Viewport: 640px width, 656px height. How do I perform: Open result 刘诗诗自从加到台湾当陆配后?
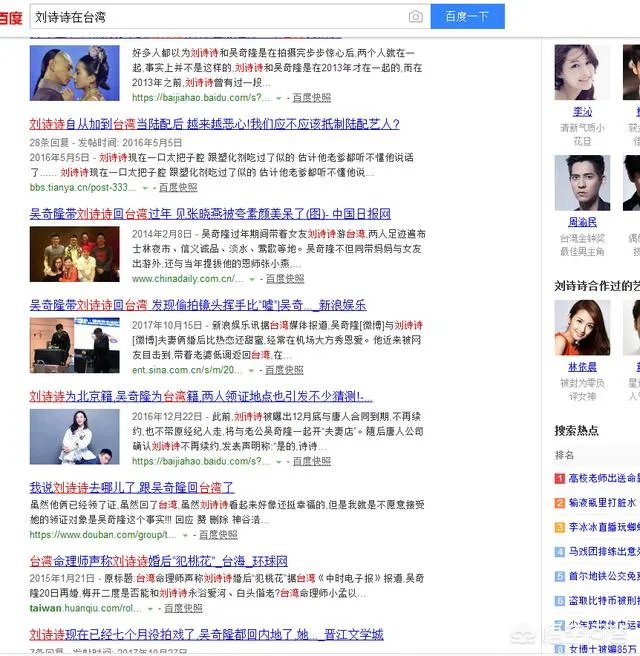point(214,124)
